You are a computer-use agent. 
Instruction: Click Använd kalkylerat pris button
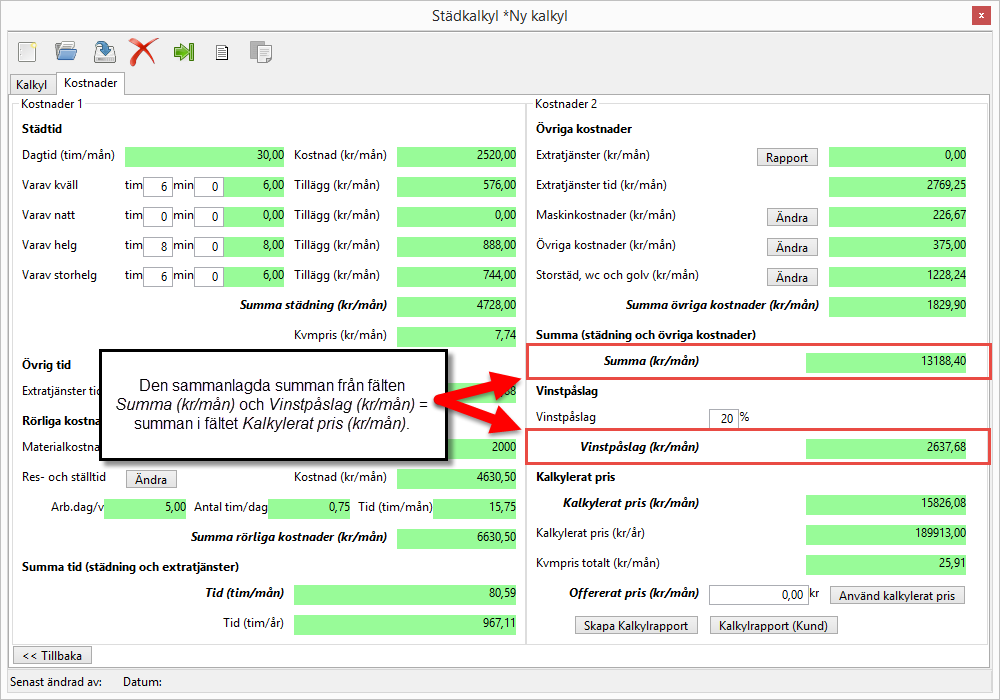click(897, 595)
